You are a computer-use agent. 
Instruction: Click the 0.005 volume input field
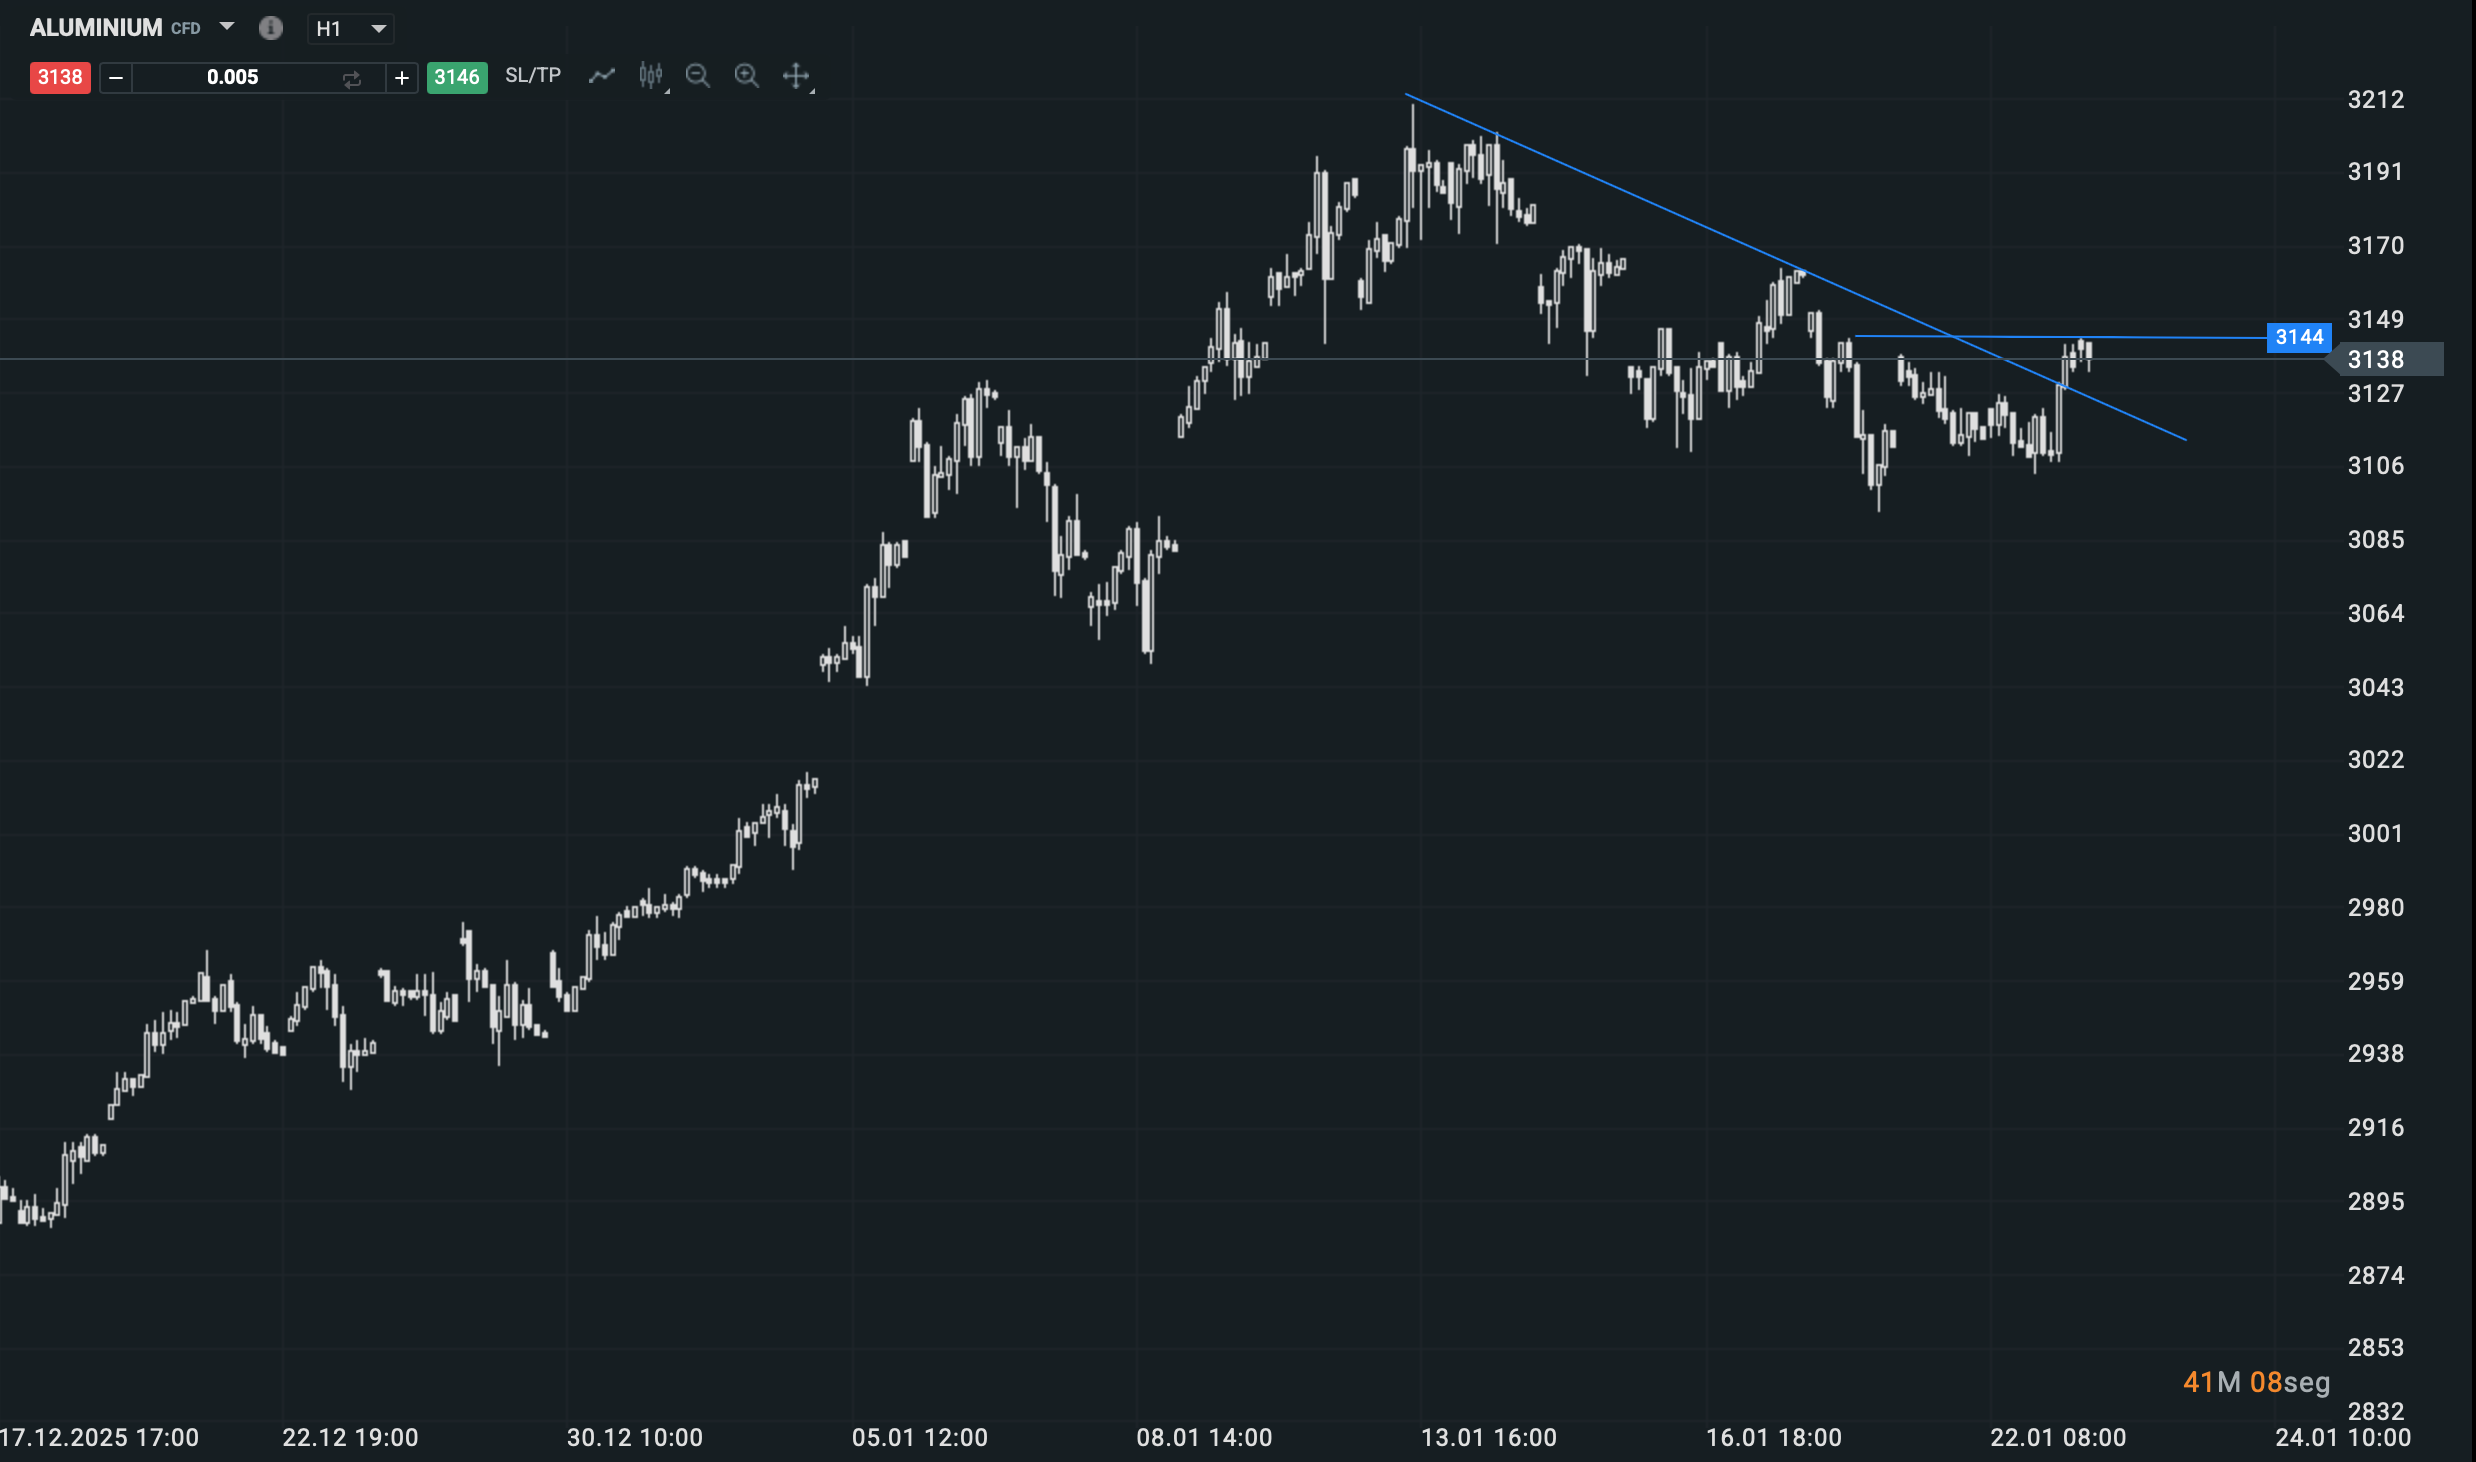point(233,78)
